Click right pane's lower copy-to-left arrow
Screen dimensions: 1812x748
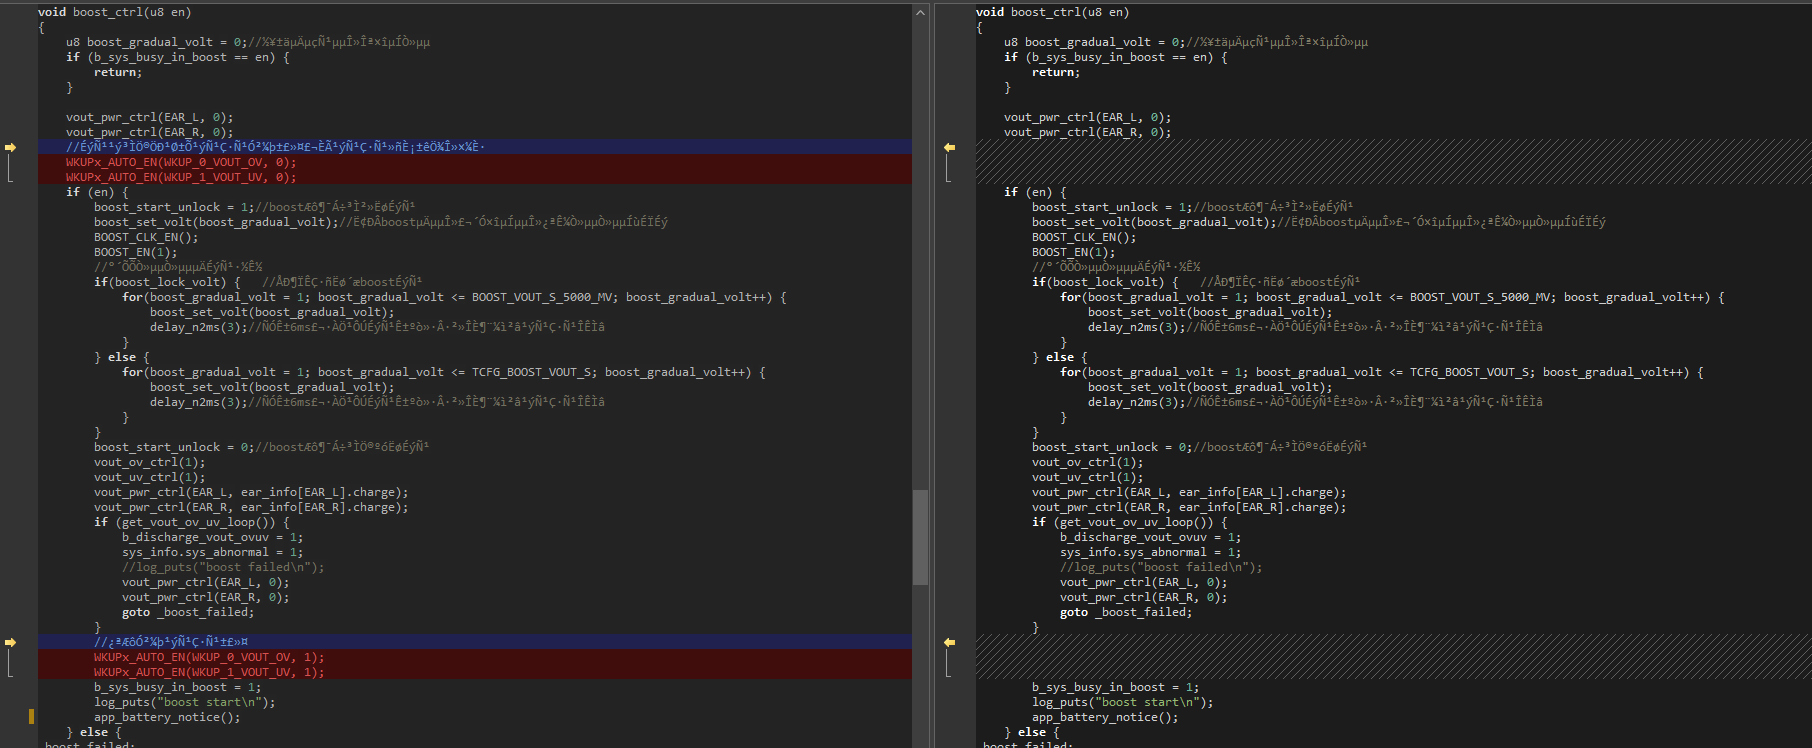(949, 642)
